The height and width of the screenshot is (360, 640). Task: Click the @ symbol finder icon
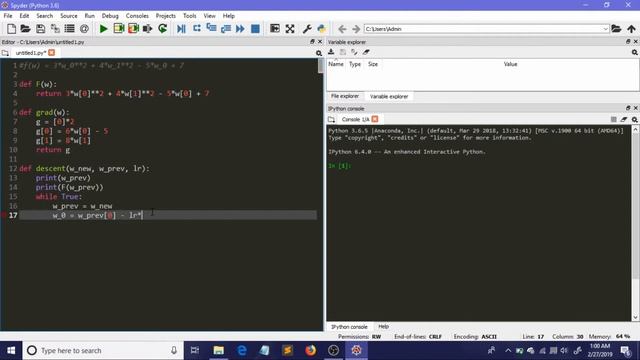(x=84, y=29)
